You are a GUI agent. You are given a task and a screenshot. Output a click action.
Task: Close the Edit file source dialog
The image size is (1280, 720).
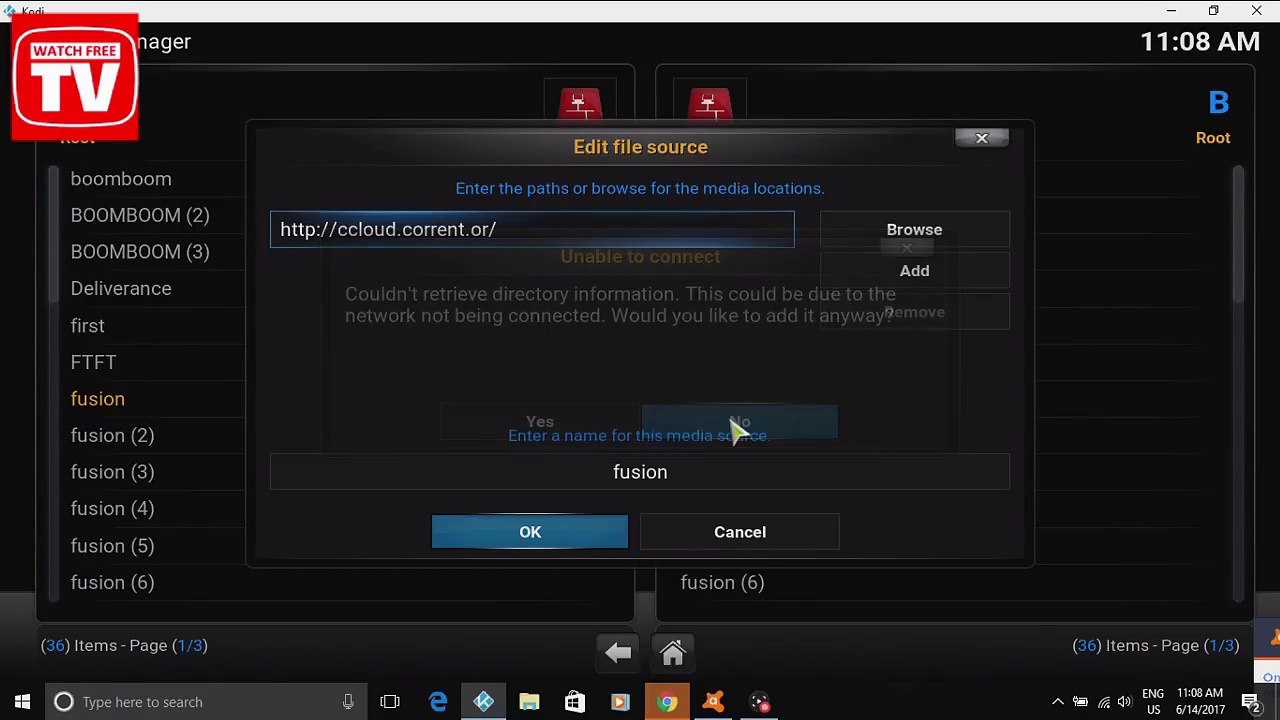(981, 138)
